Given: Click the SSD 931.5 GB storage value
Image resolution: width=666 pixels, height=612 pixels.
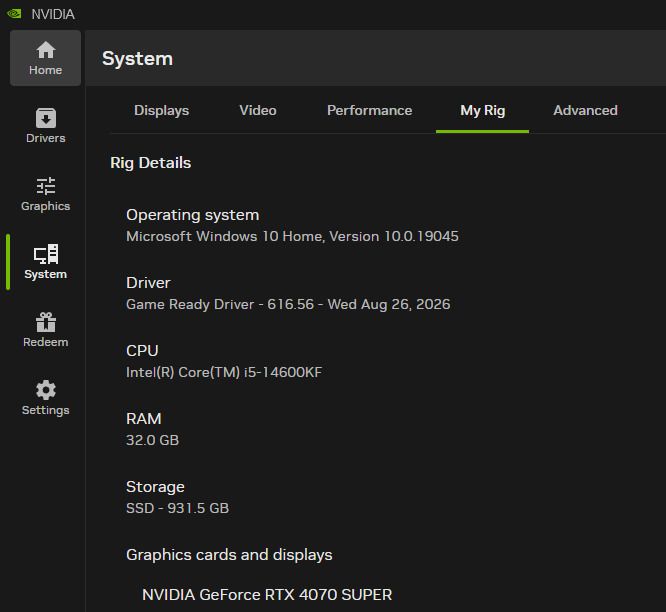Looking at the screenshot, I should [177, 508].
